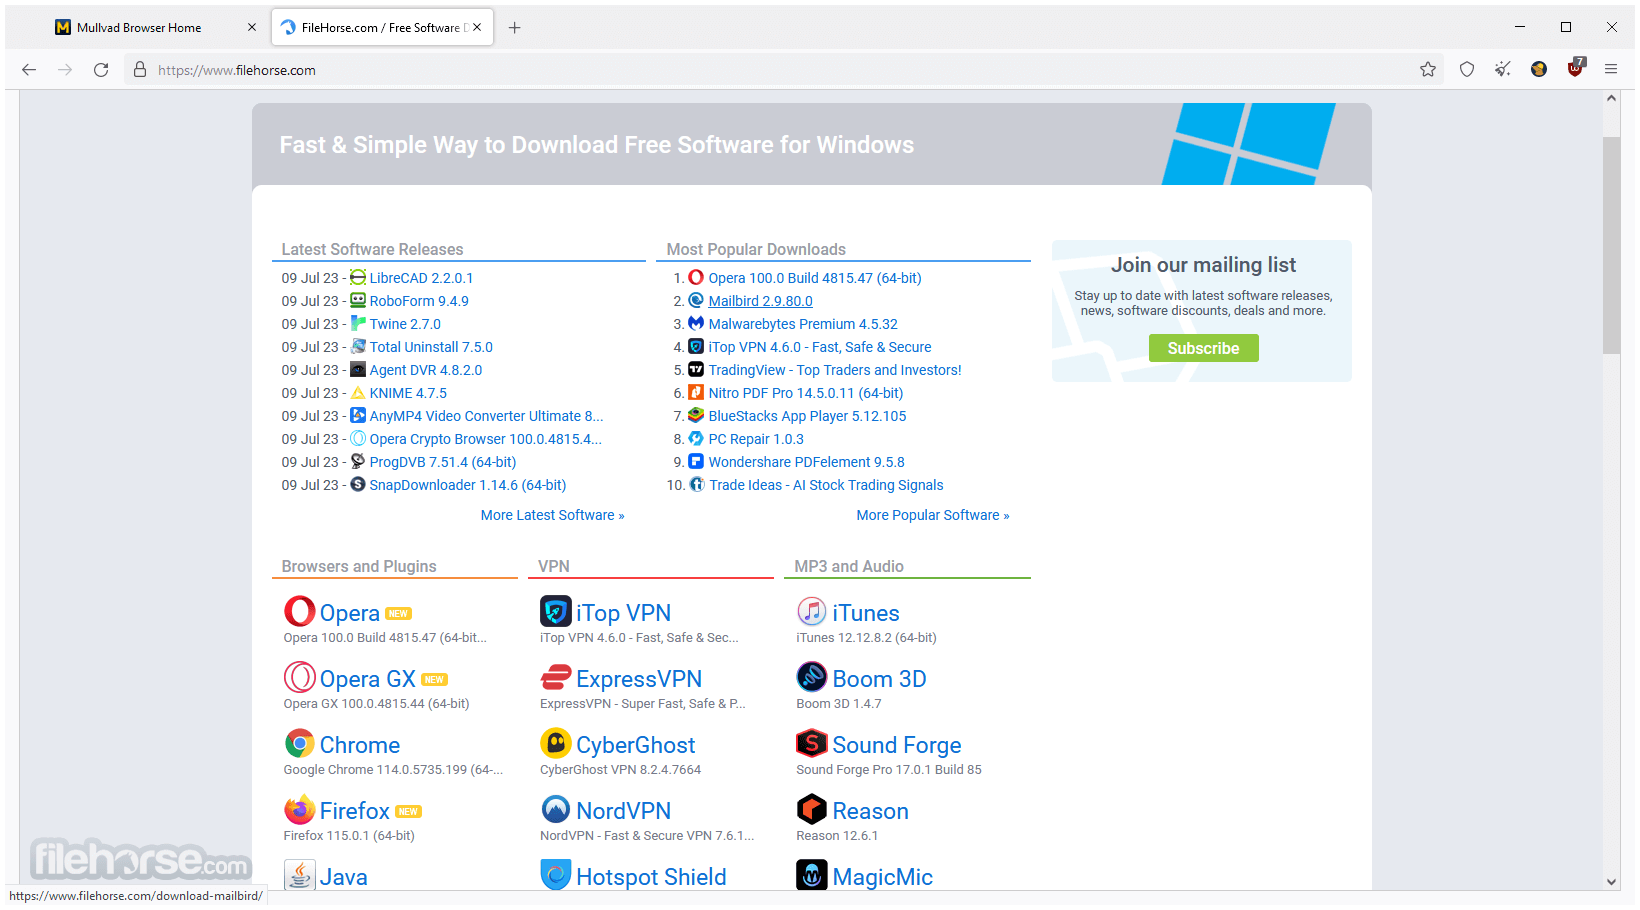The width and height of the screenshot is (1640, 910).
Task: Click the Opera red O icon
Action: [x=300, y=611]
